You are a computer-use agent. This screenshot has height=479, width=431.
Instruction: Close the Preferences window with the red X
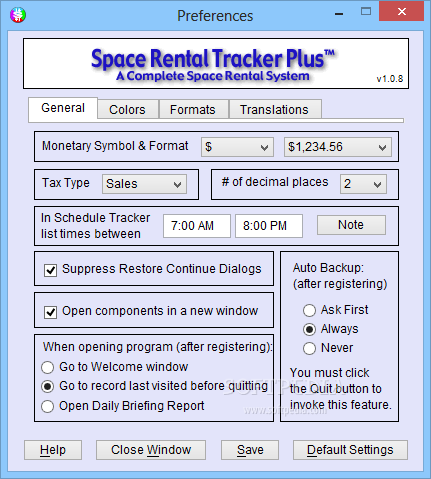click(402, 12)
